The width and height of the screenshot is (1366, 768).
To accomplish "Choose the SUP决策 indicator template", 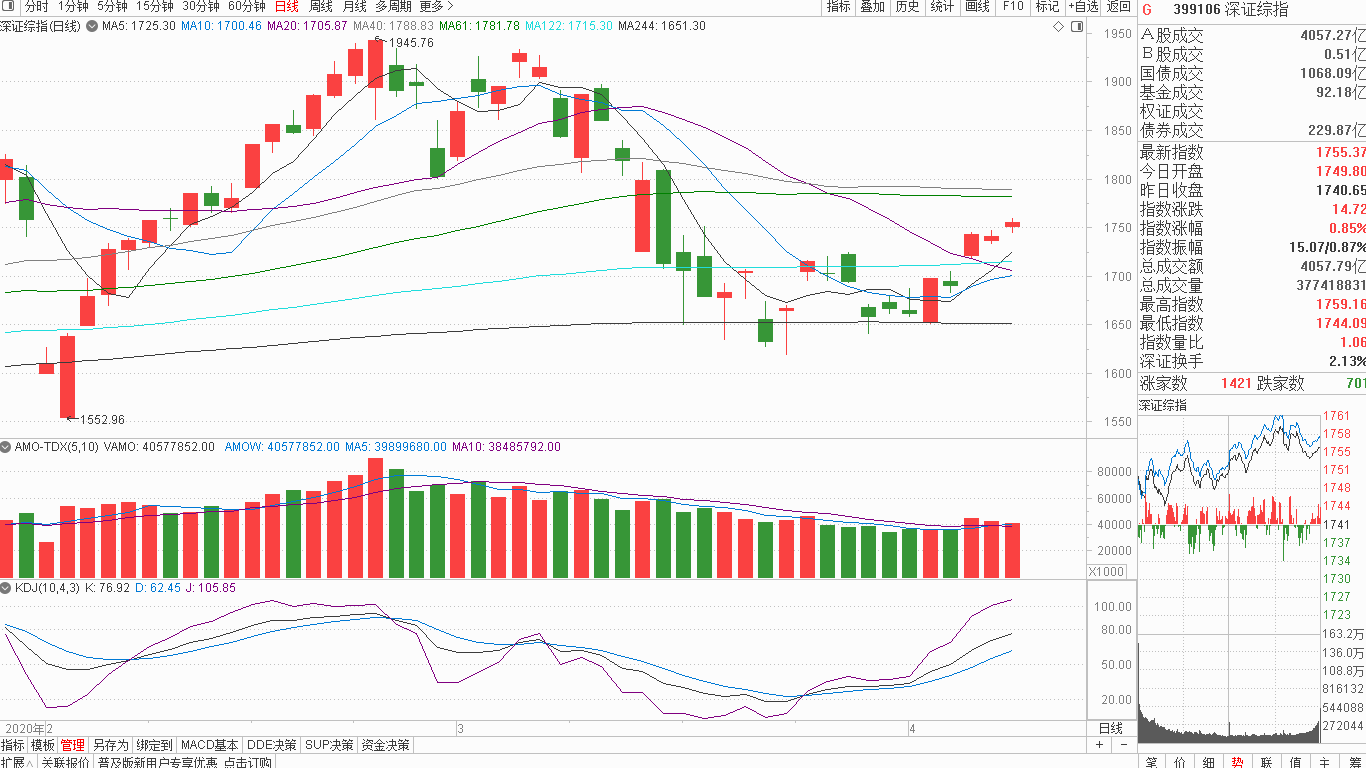I will [330, 745].
